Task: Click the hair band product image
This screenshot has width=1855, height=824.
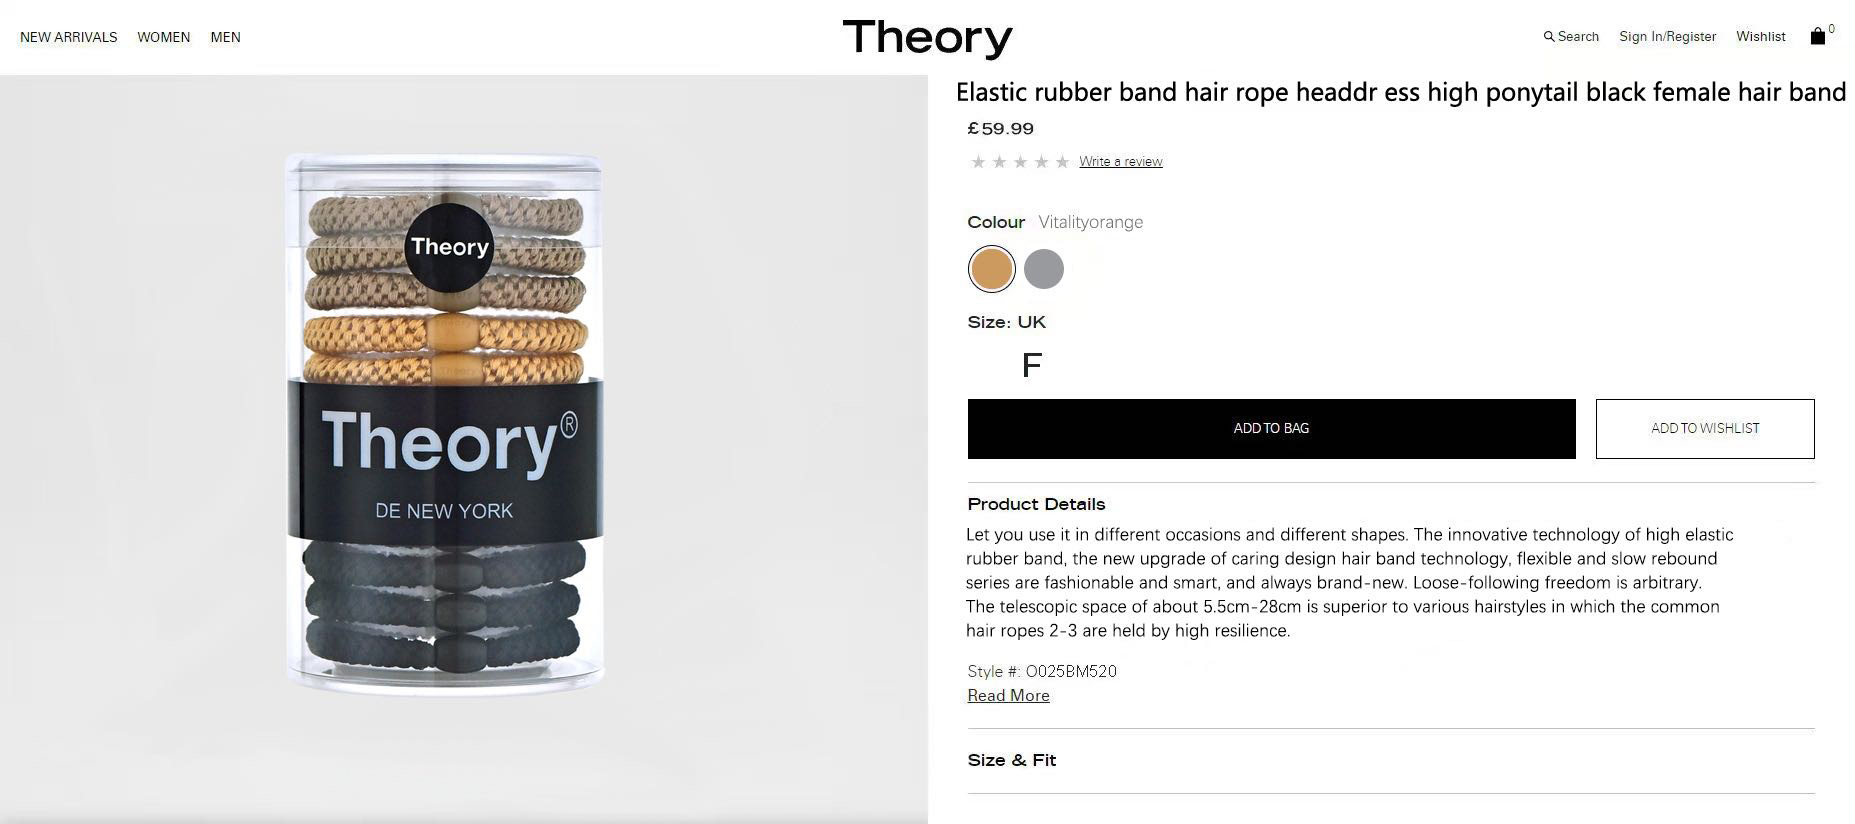Action: point(445,425)
